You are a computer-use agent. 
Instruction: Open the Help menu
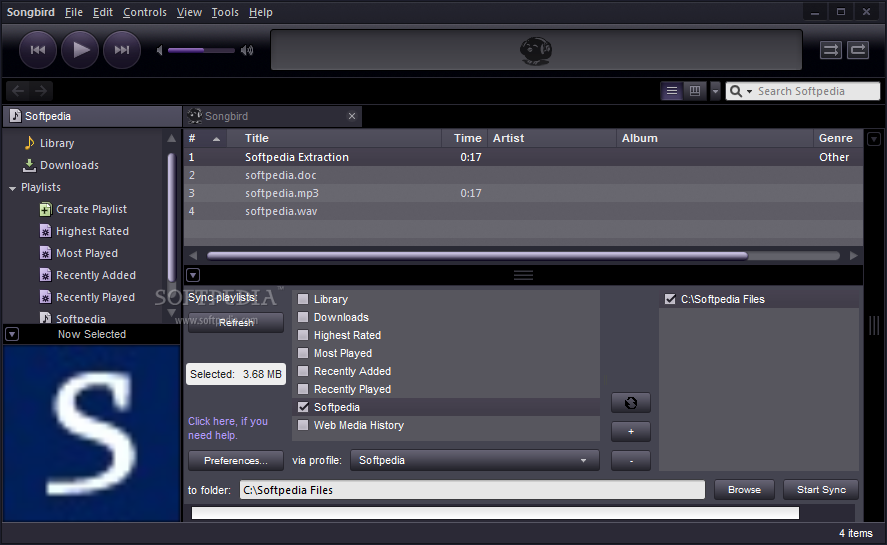261,12
